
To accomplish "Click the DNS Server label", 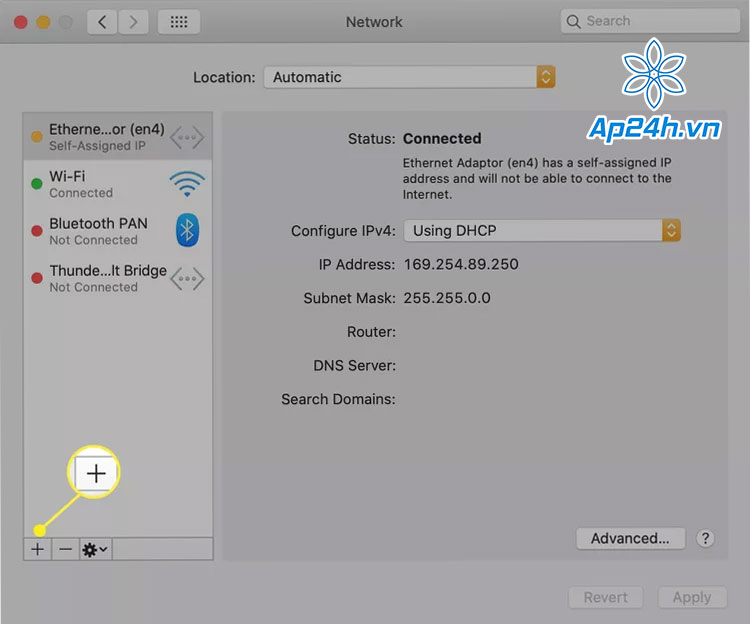I will [354, 366].
